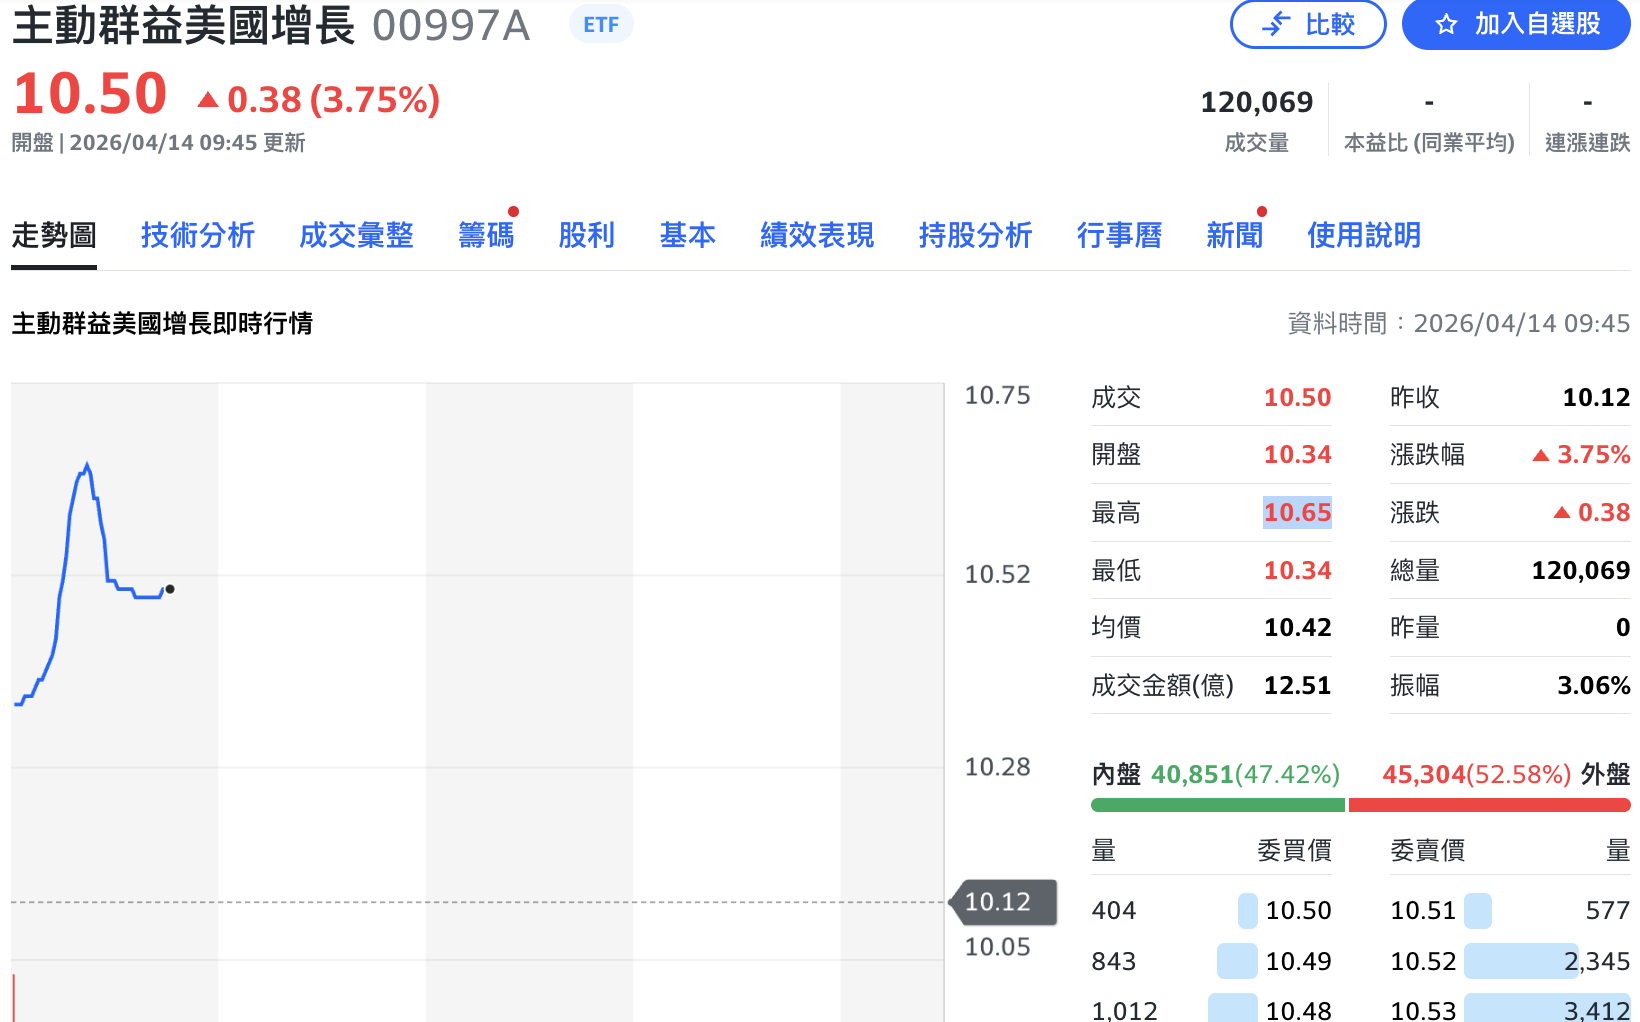Click the red notification dot on 新聞 tab

click(1262, 211)
